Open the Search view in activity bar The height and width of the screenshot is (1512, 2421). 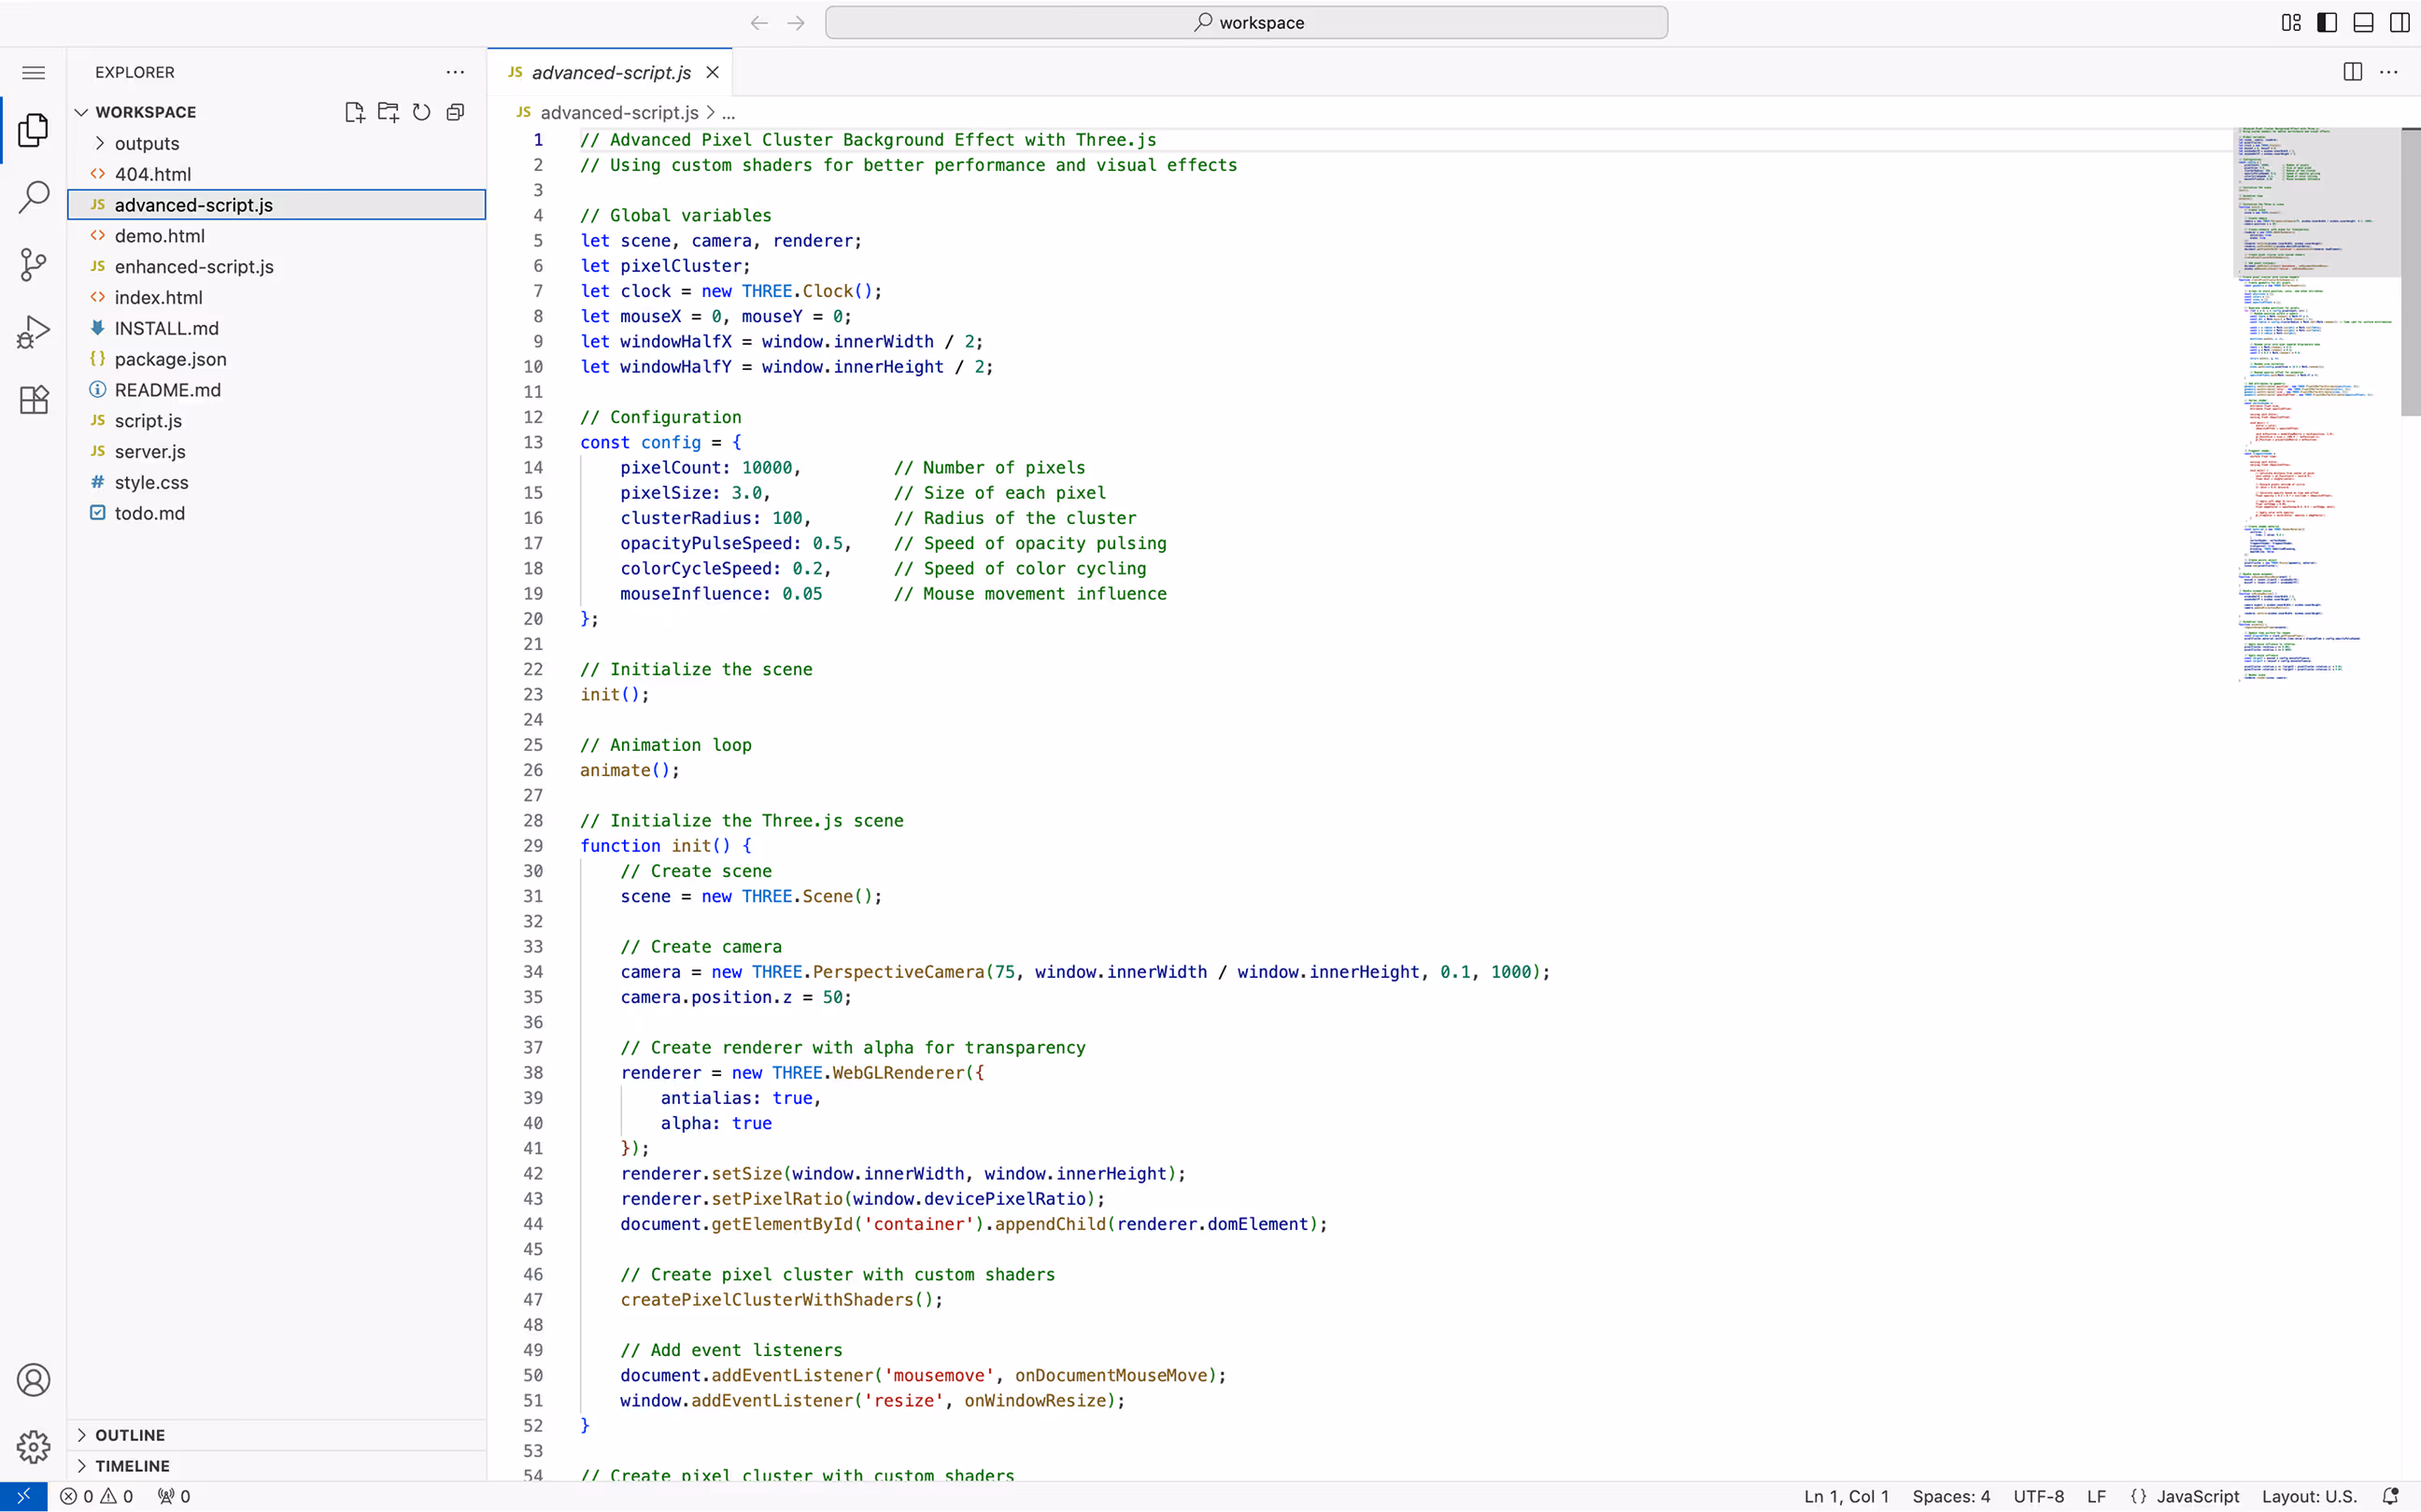coord(33,197)
